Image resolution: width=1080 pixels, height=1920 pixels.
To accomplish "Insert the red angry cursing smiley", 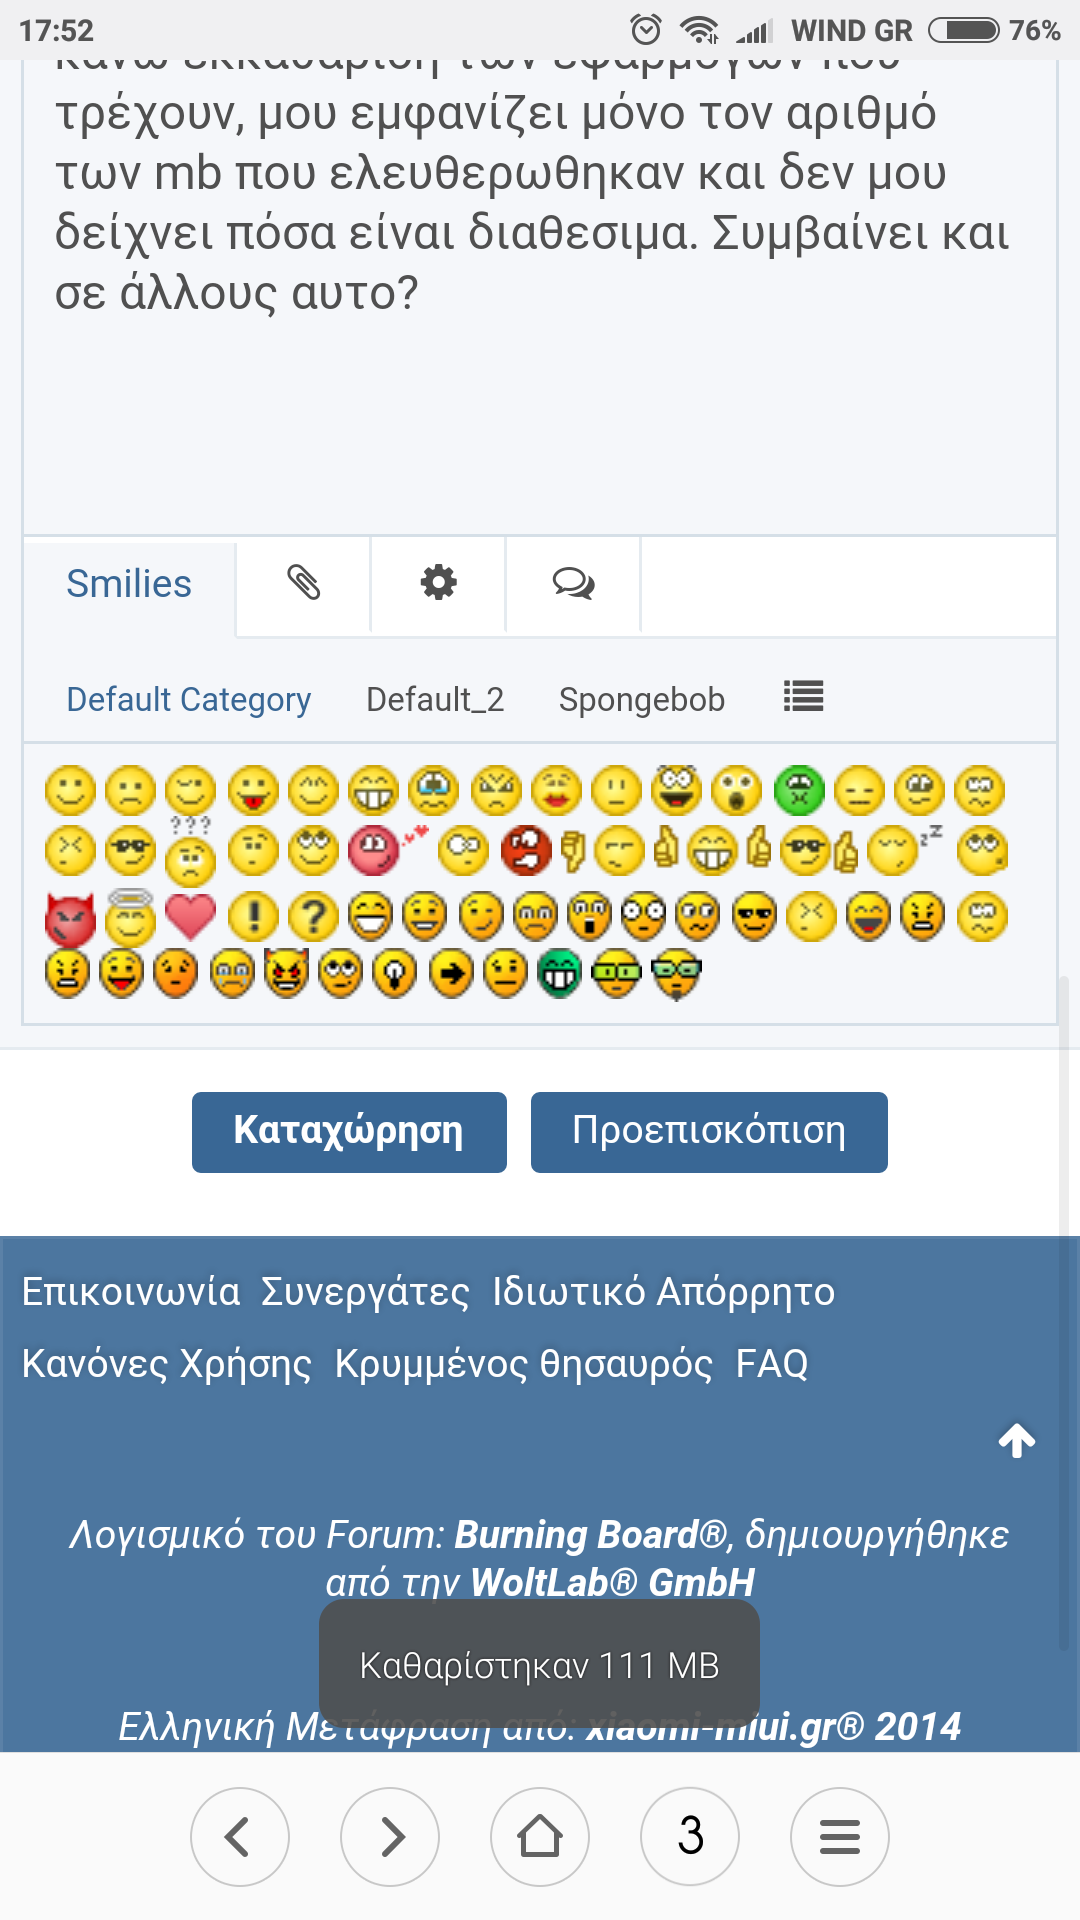I will click(526, 851).
